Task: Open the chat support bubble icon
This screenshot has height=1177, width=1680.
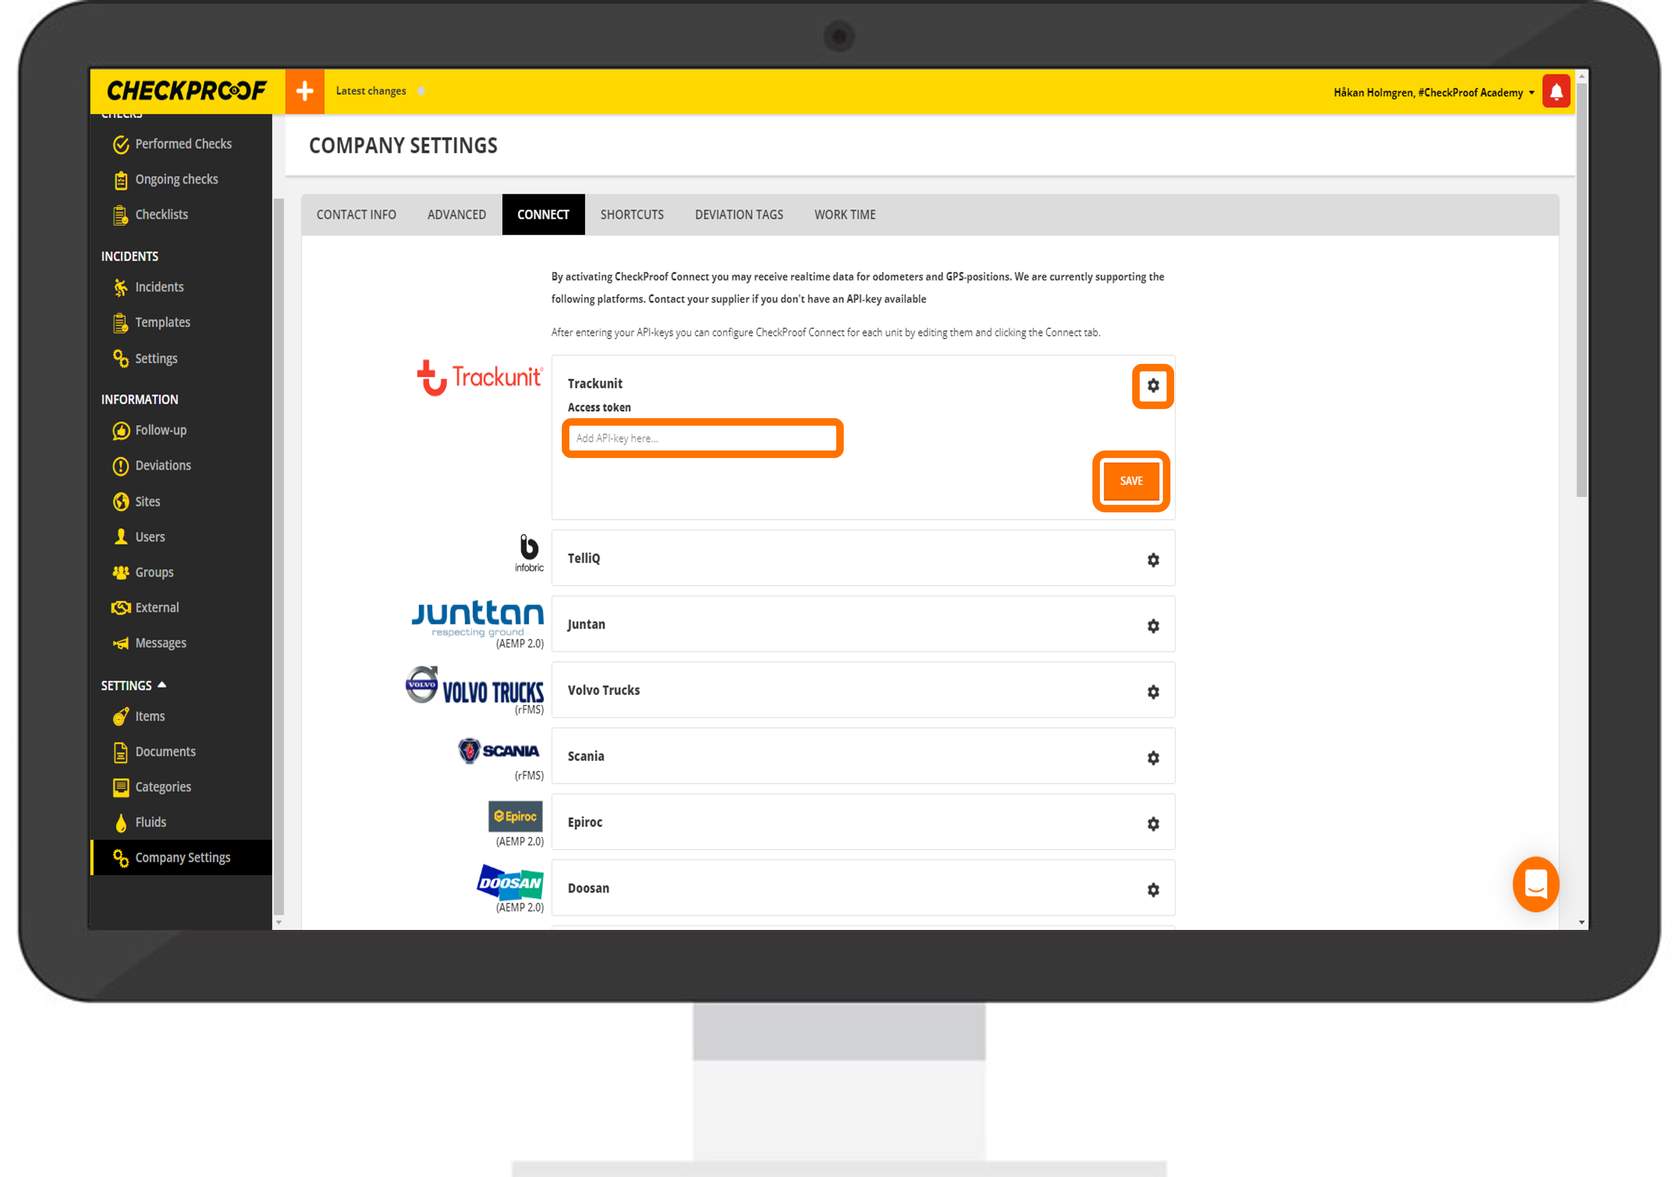Action: coord(1535,884)
